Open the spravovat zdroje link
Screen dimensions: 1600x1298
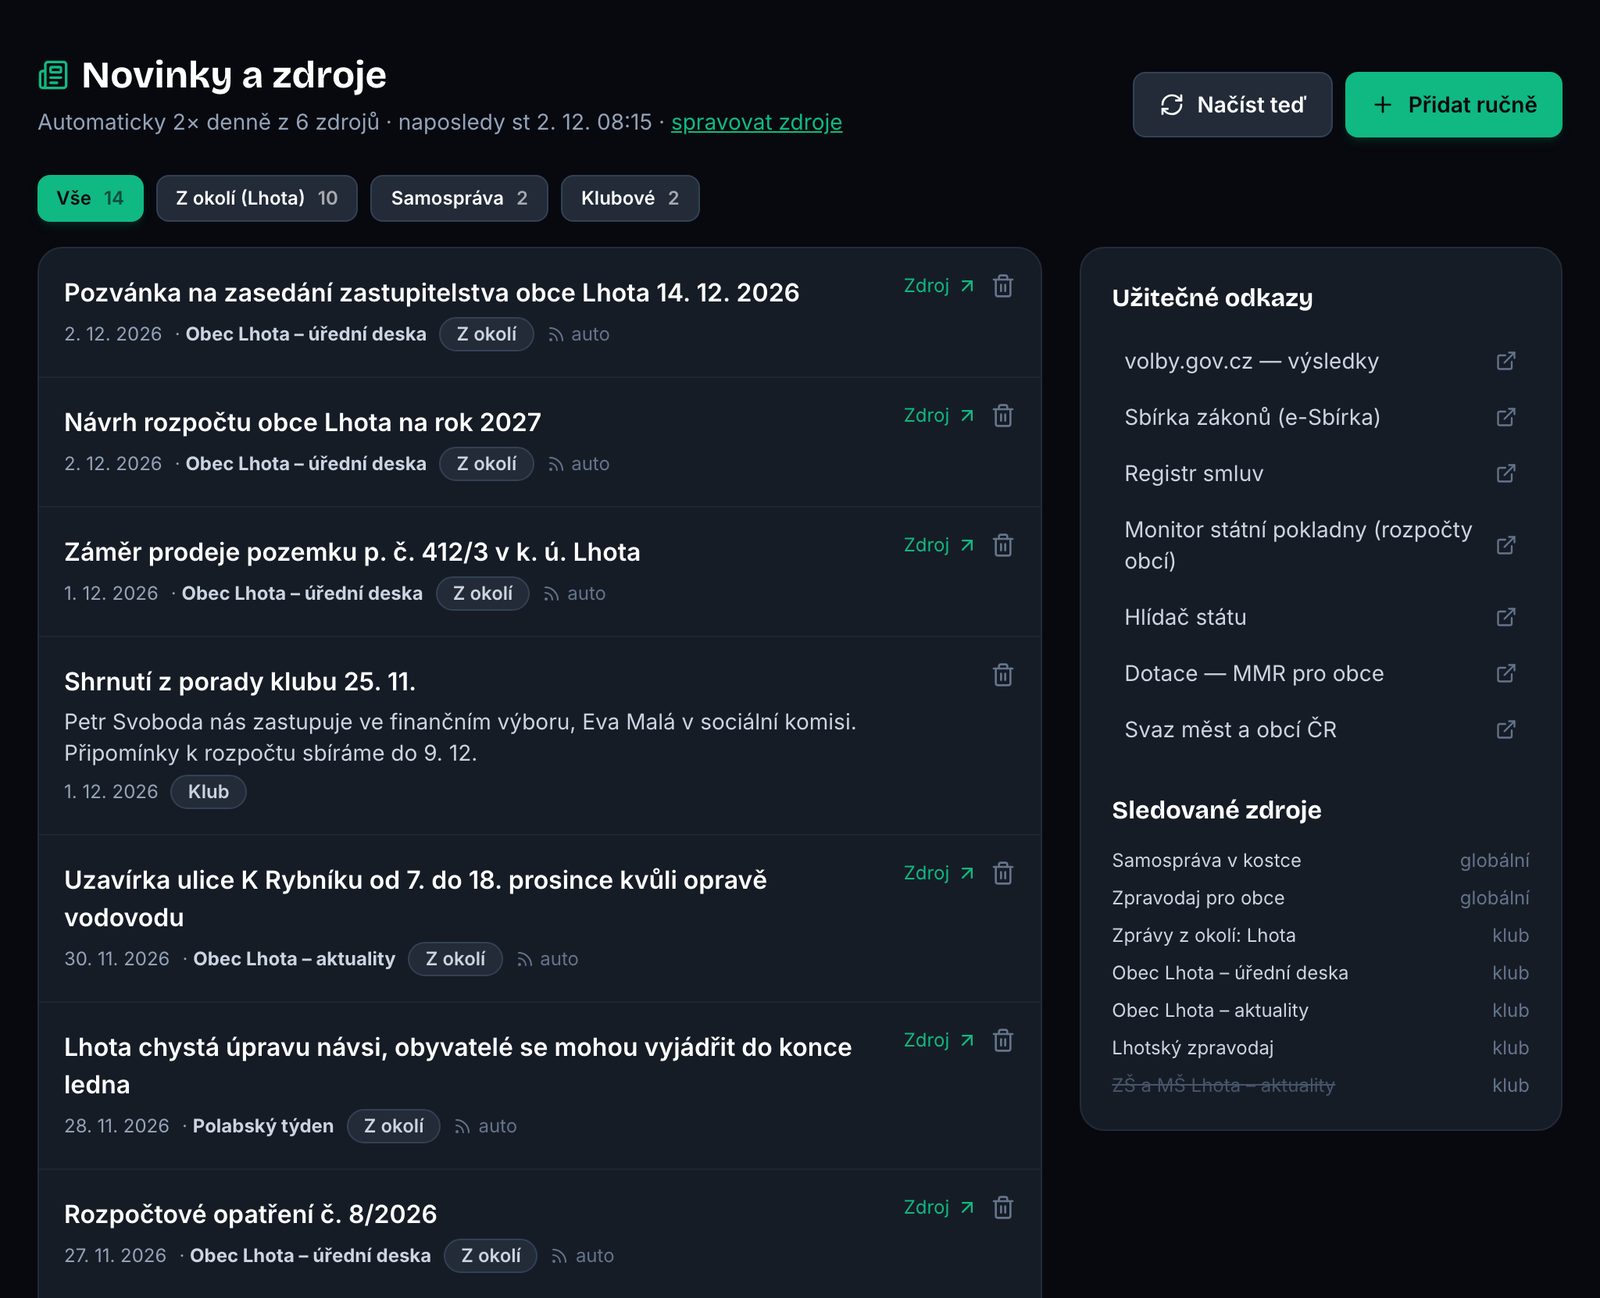pos(756,122)
